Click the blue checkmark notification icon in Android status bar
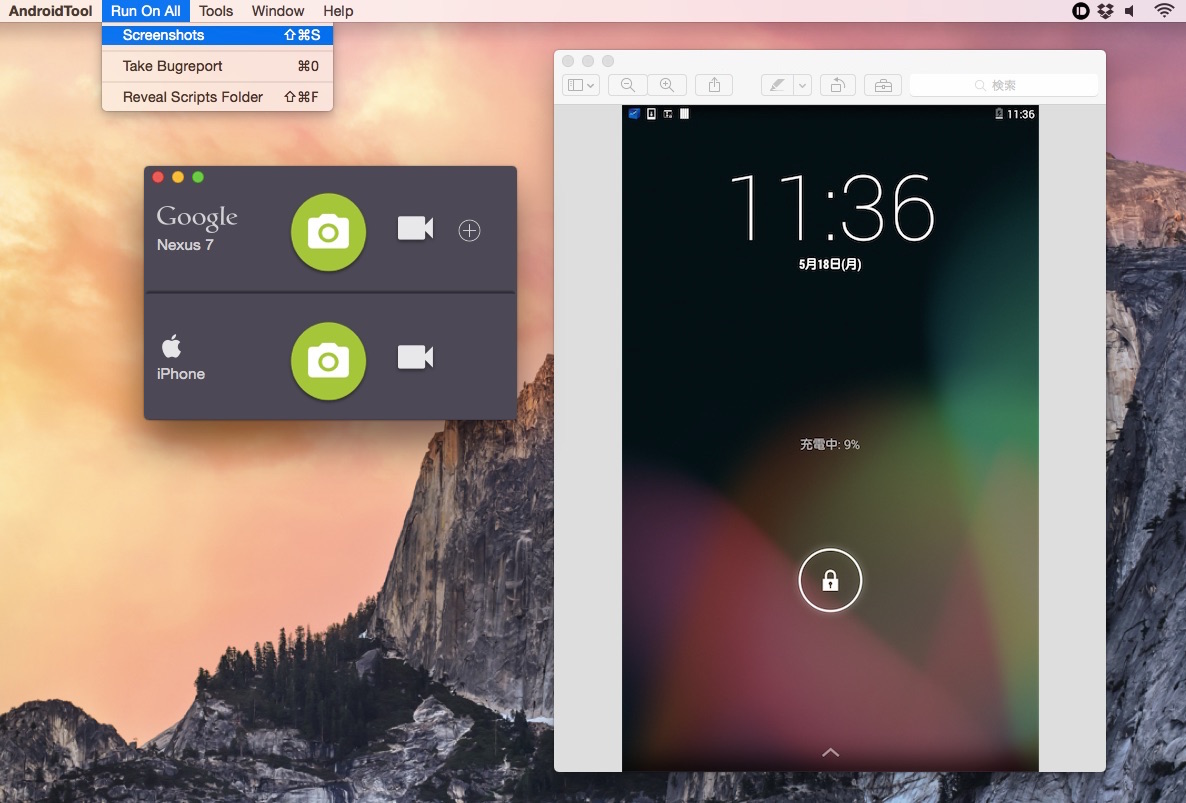 point(634,113)
